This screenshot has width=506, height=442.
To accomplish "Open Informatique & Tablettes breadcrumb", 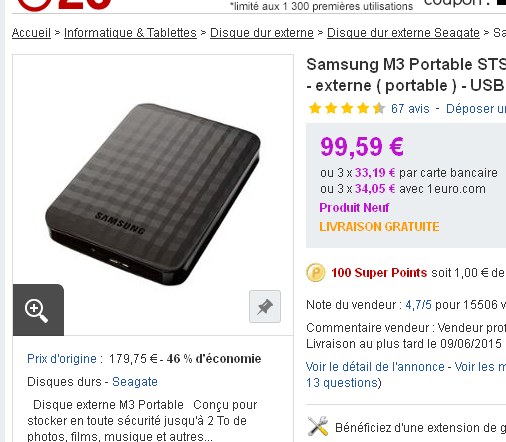I will 130,33.
